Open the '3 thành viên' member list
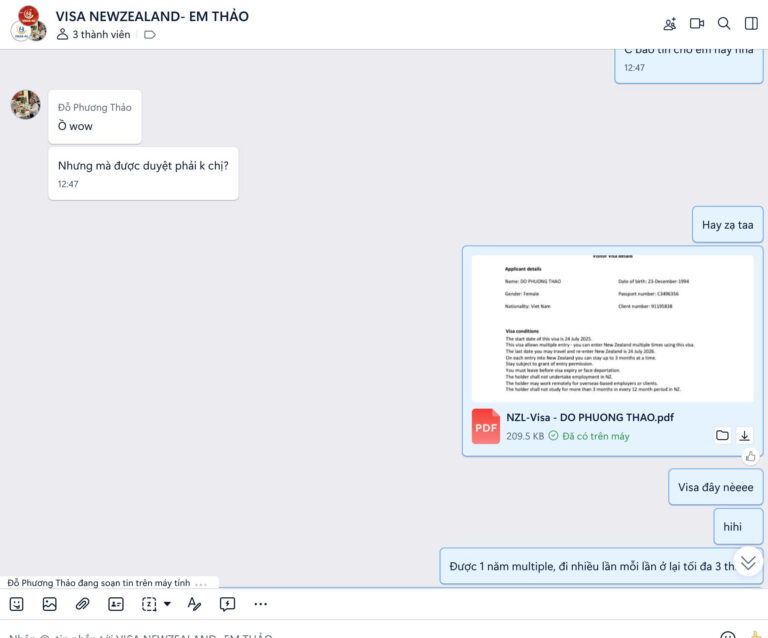This screenshot has height=638, width=768. 94,34
